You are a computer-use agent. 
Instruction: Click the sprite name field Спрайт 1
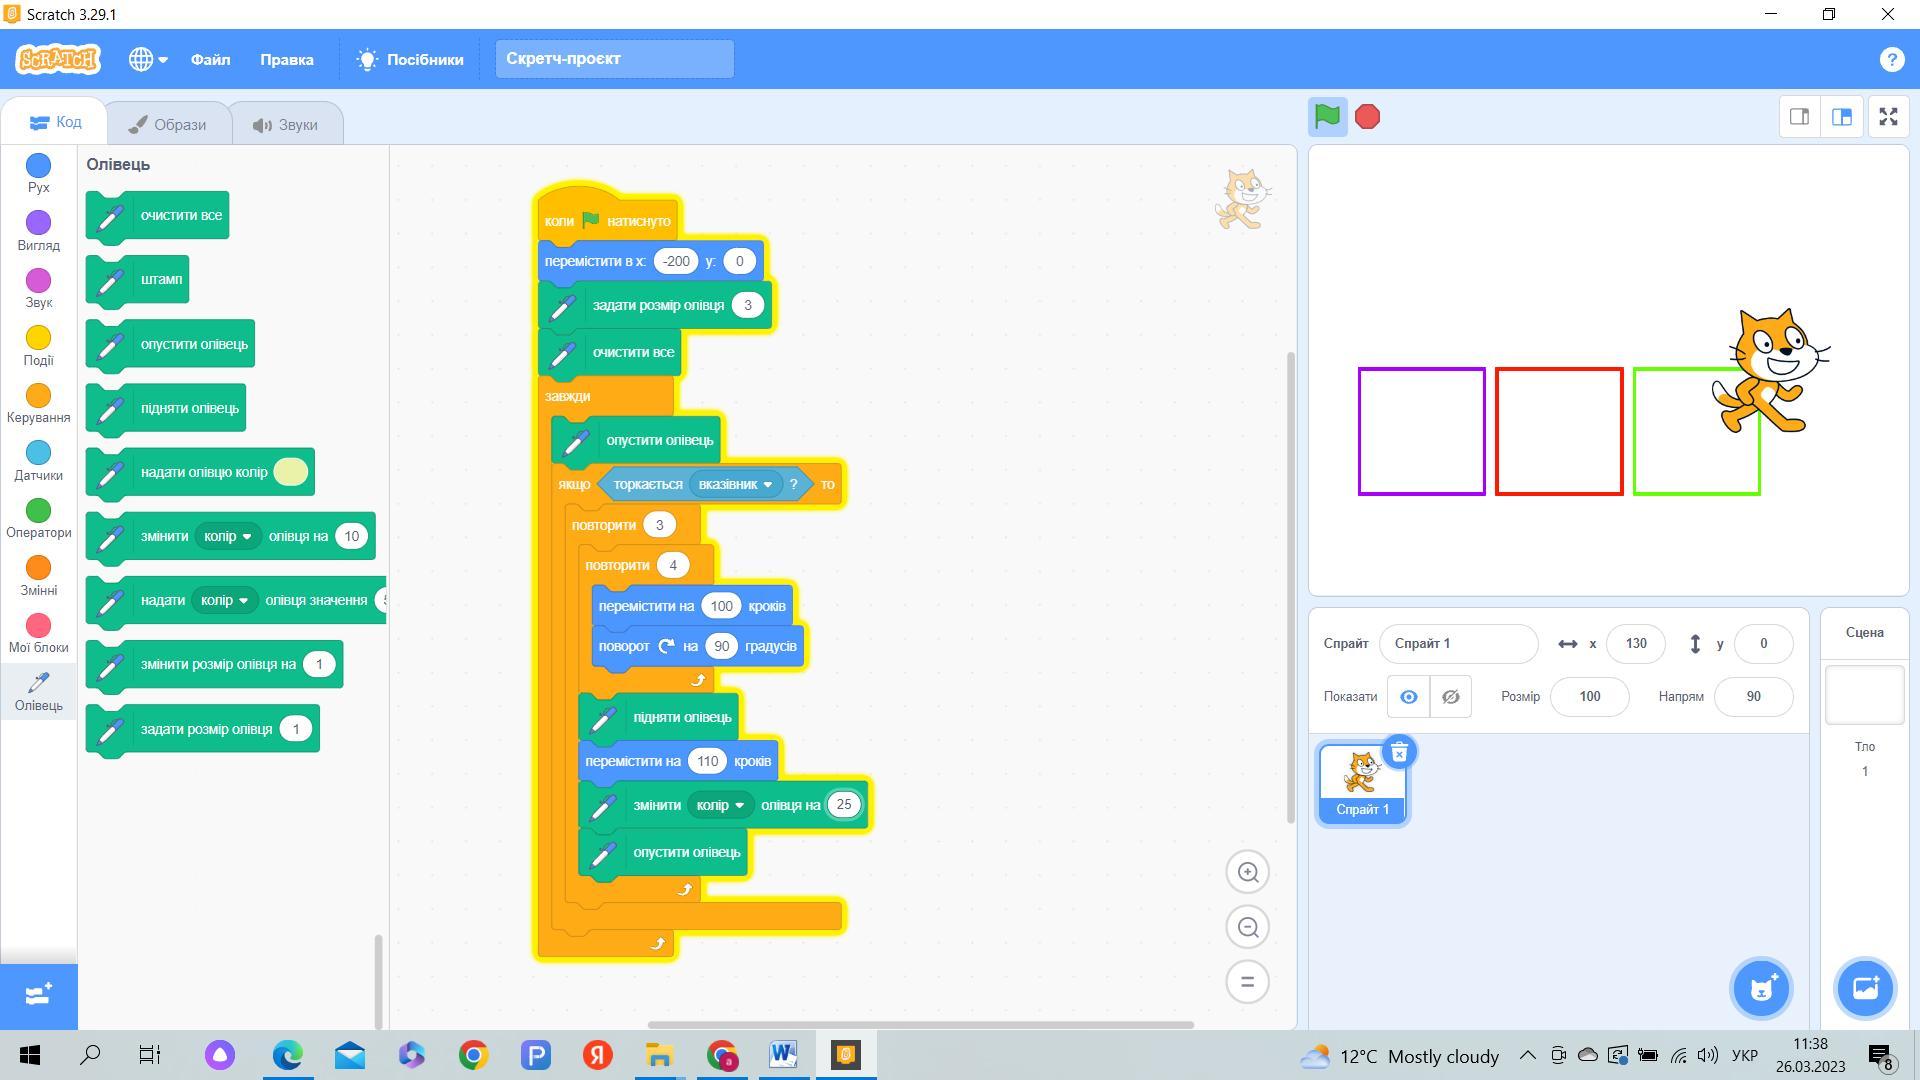tap(1457, 643)
